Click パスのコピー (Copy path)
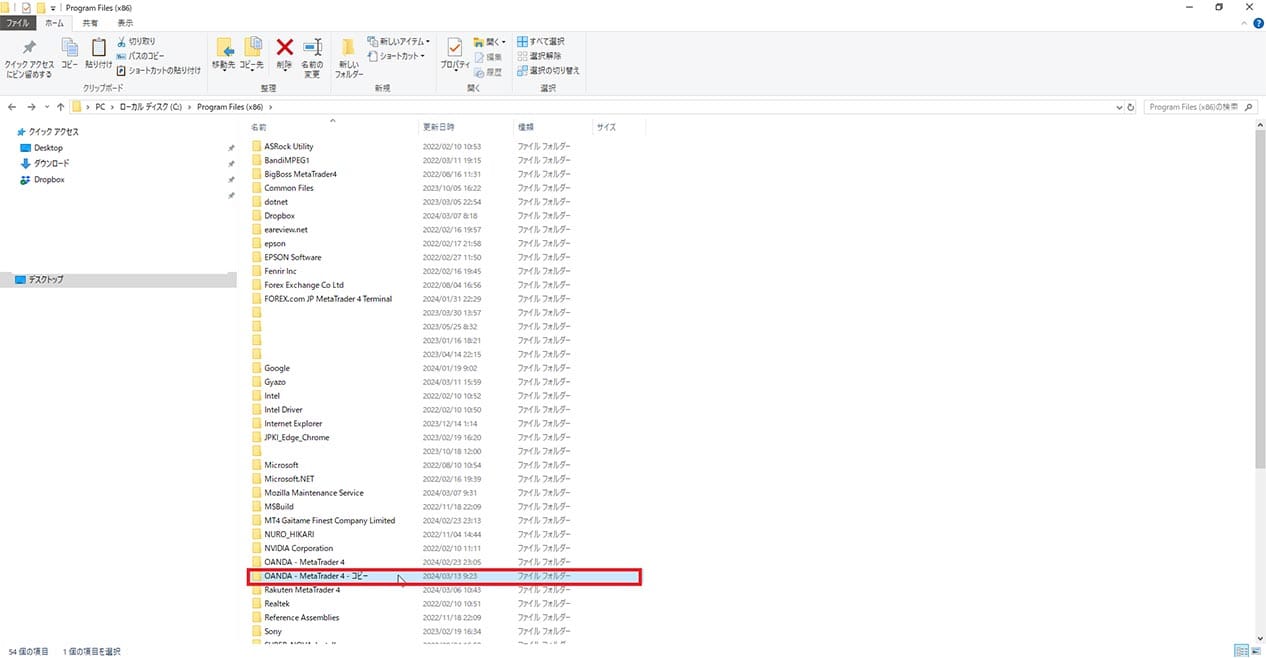1266x658 pixels. tap(140, 56)
